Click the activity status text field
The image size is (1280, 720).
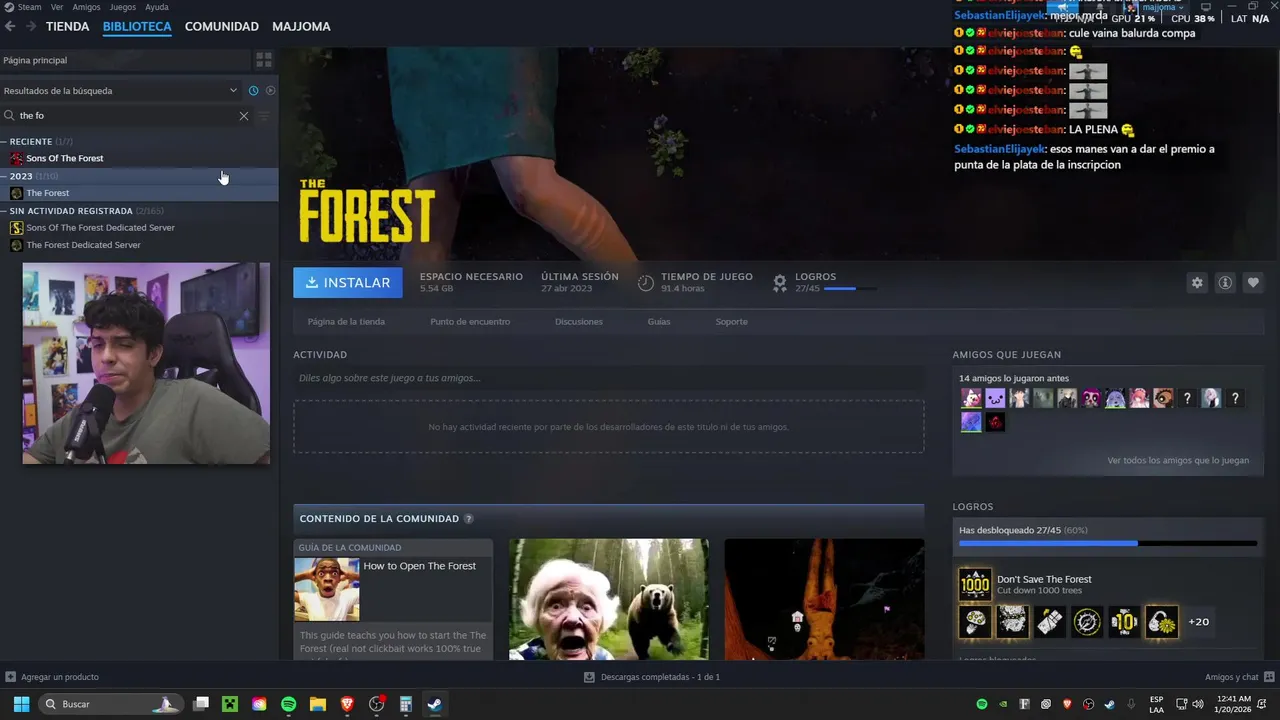608,378
